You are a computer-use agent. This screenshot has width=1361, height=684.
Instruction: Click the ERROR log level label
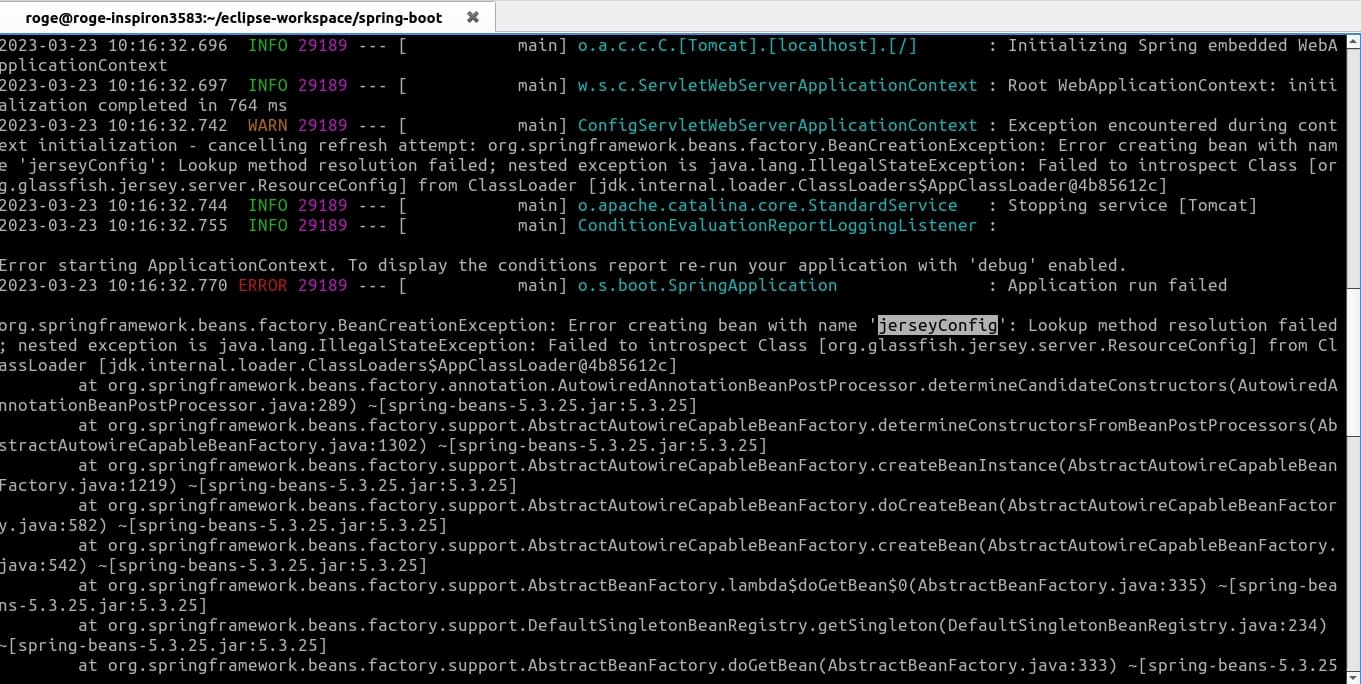point(263,285)
